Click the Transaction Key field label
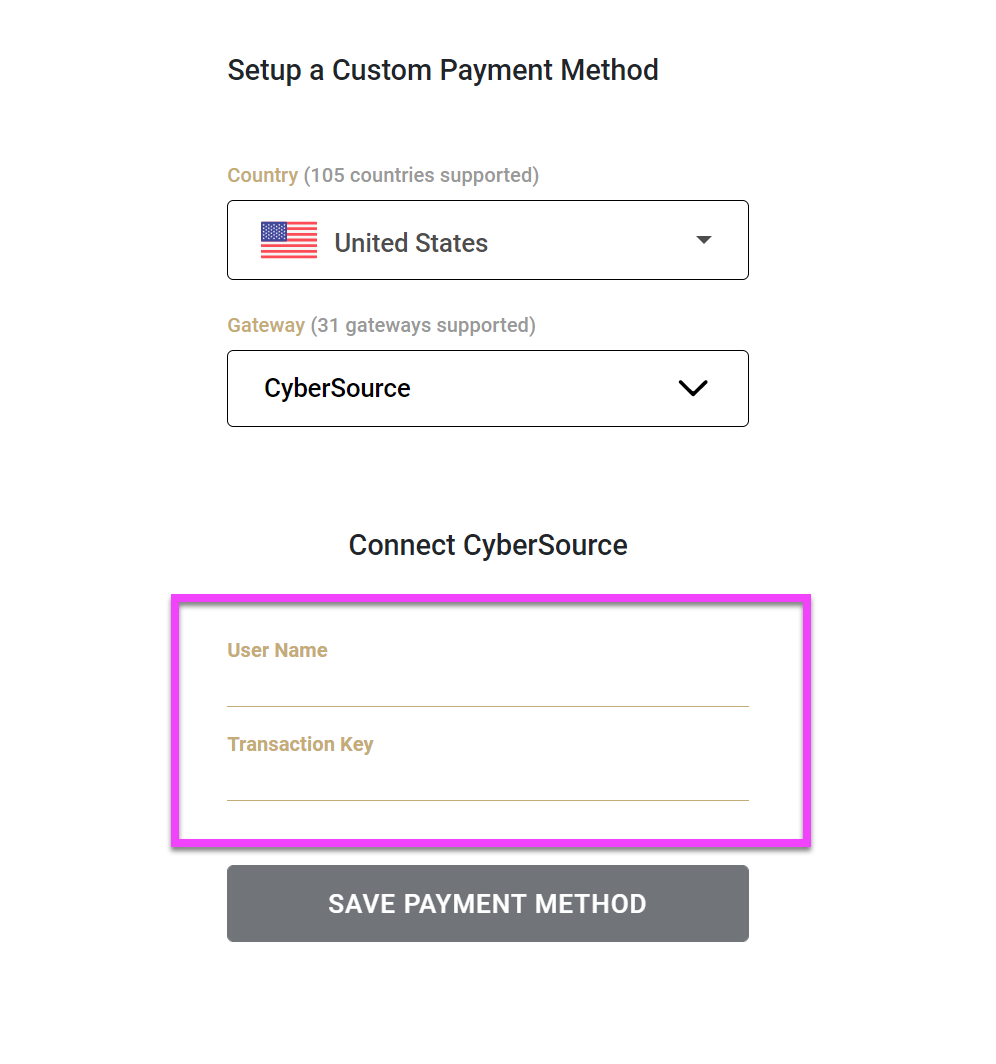Viewport: 996px width, 1064px height. coord(300,744)
